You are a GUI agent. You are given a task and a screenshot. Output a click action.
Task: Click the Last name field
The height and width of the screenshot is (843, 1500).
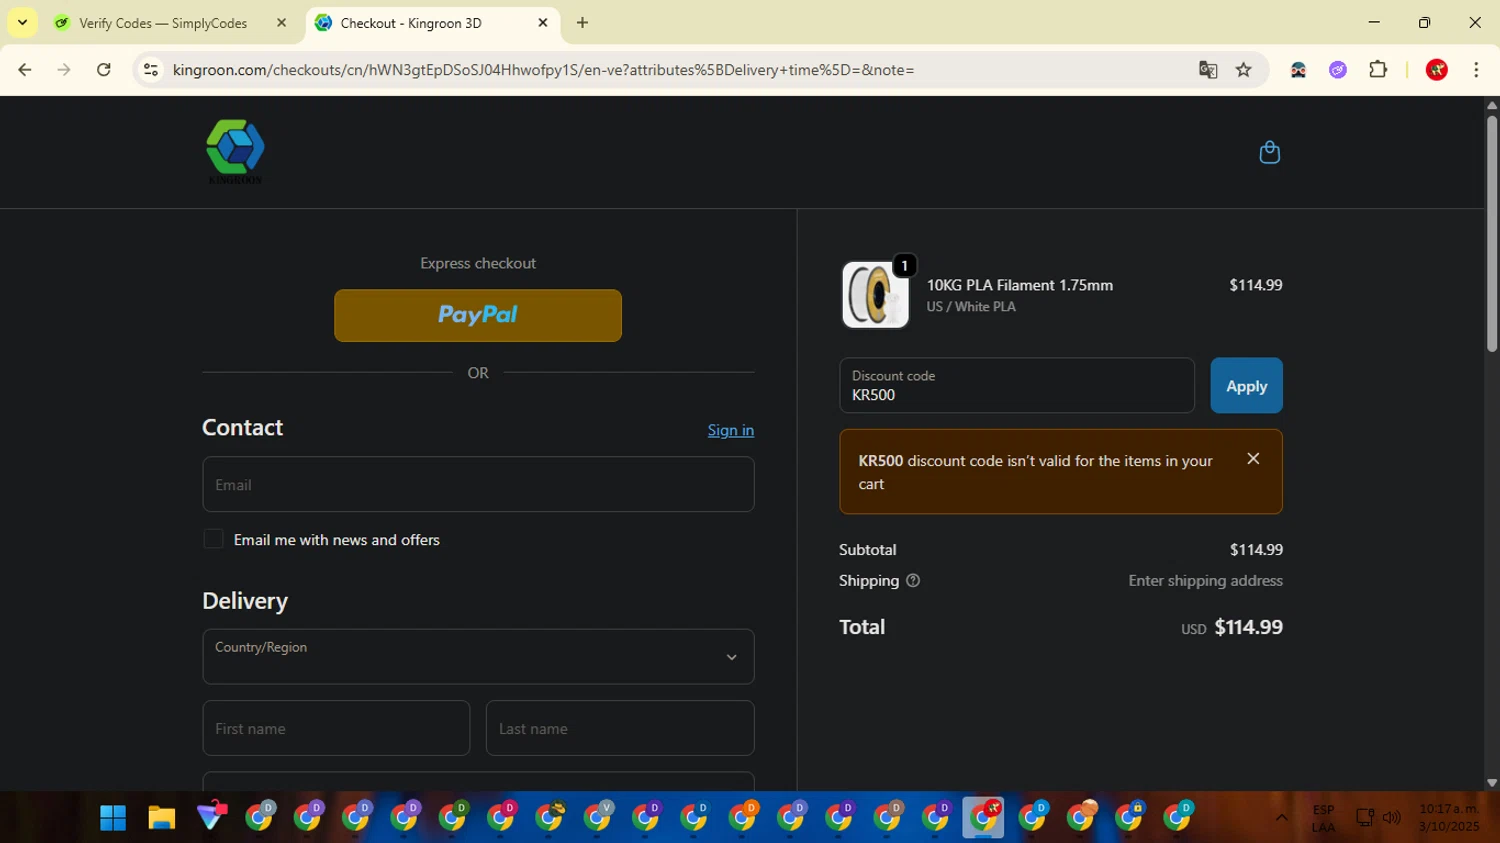[x=620, y=728]
